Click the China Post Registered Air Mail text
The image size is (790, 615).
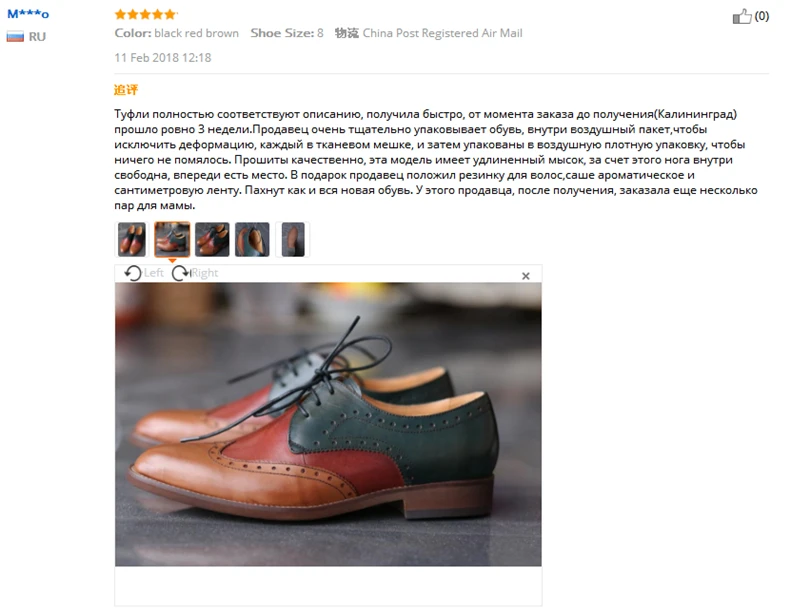(442, 33)
